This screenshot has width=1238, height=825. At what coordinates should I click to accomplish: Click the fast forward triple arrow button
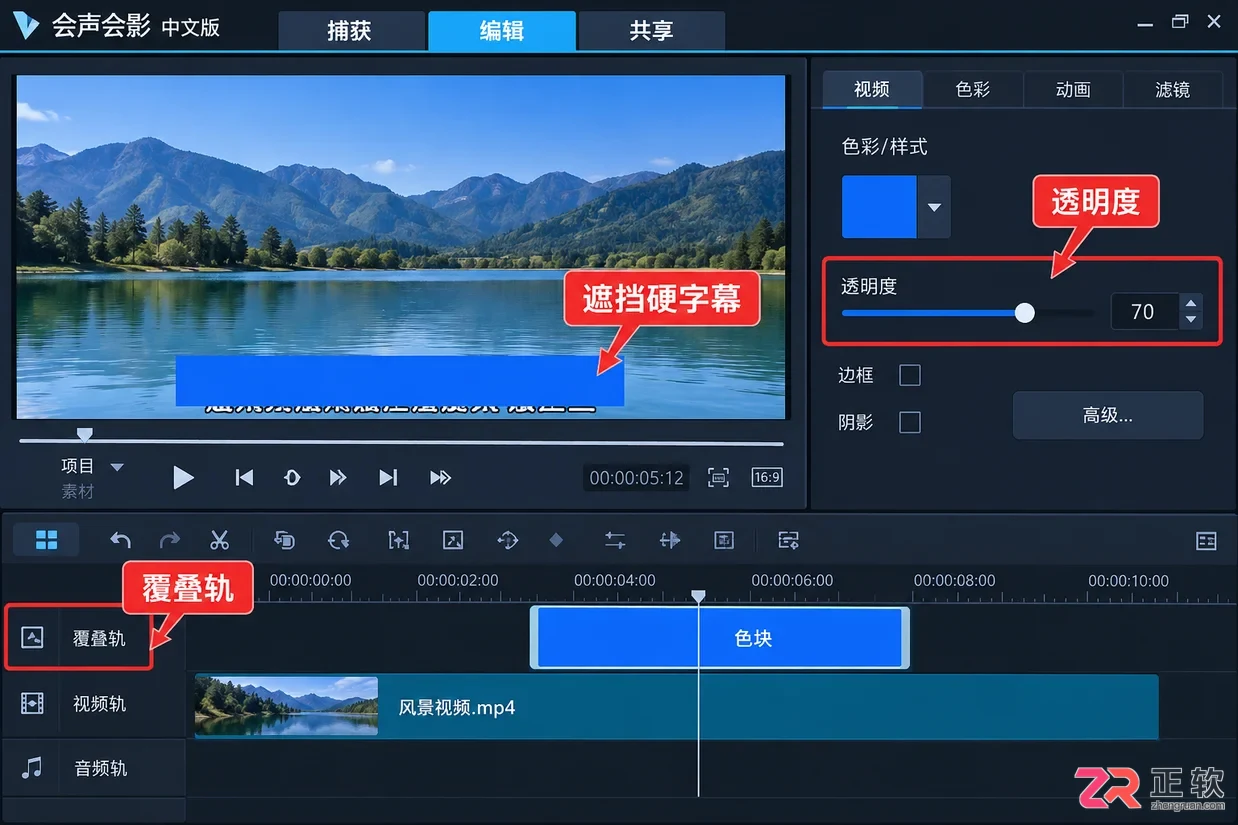coord(440,478)
